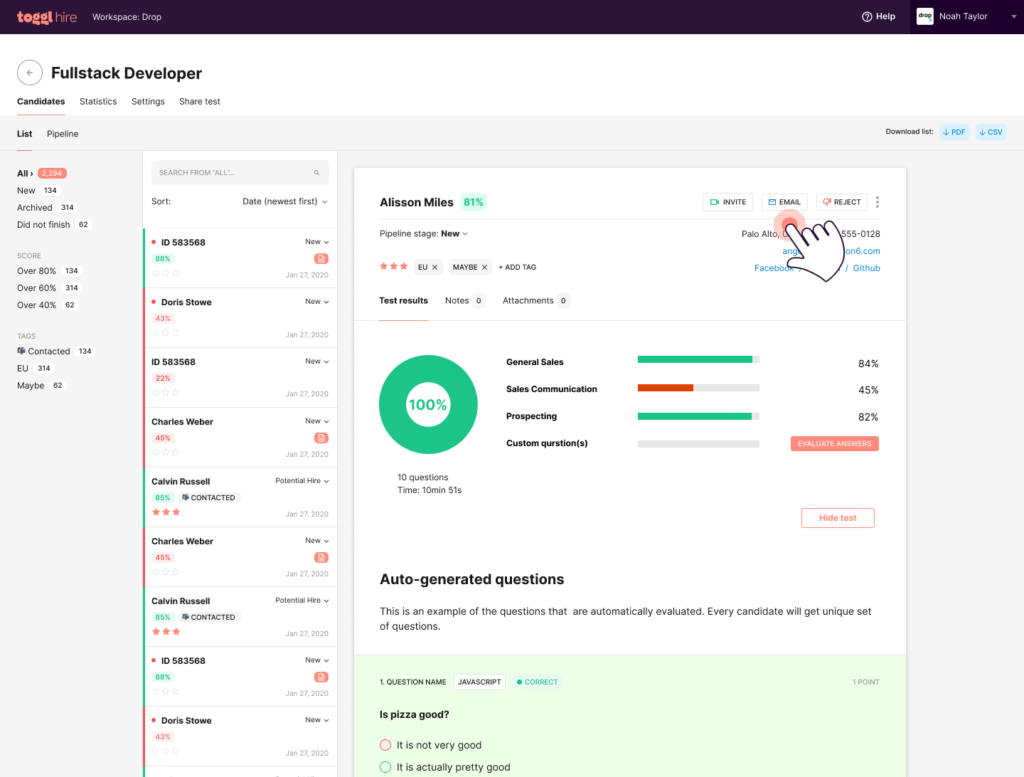The height and width of the screenshot is (777, 1024).
Task: Switch to Alisson Miles' Notes tab
Action: pyautogui.click(x=459, y=300)
